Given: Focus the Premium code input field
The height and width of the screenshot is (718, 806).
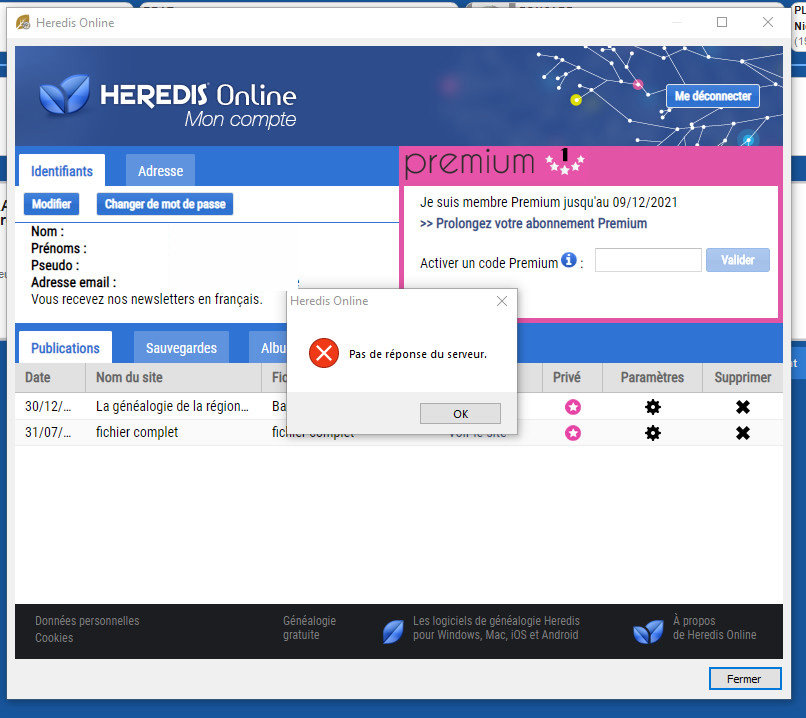Looking at the screenshot, I should pyautogui.click(x=648, y=260).
